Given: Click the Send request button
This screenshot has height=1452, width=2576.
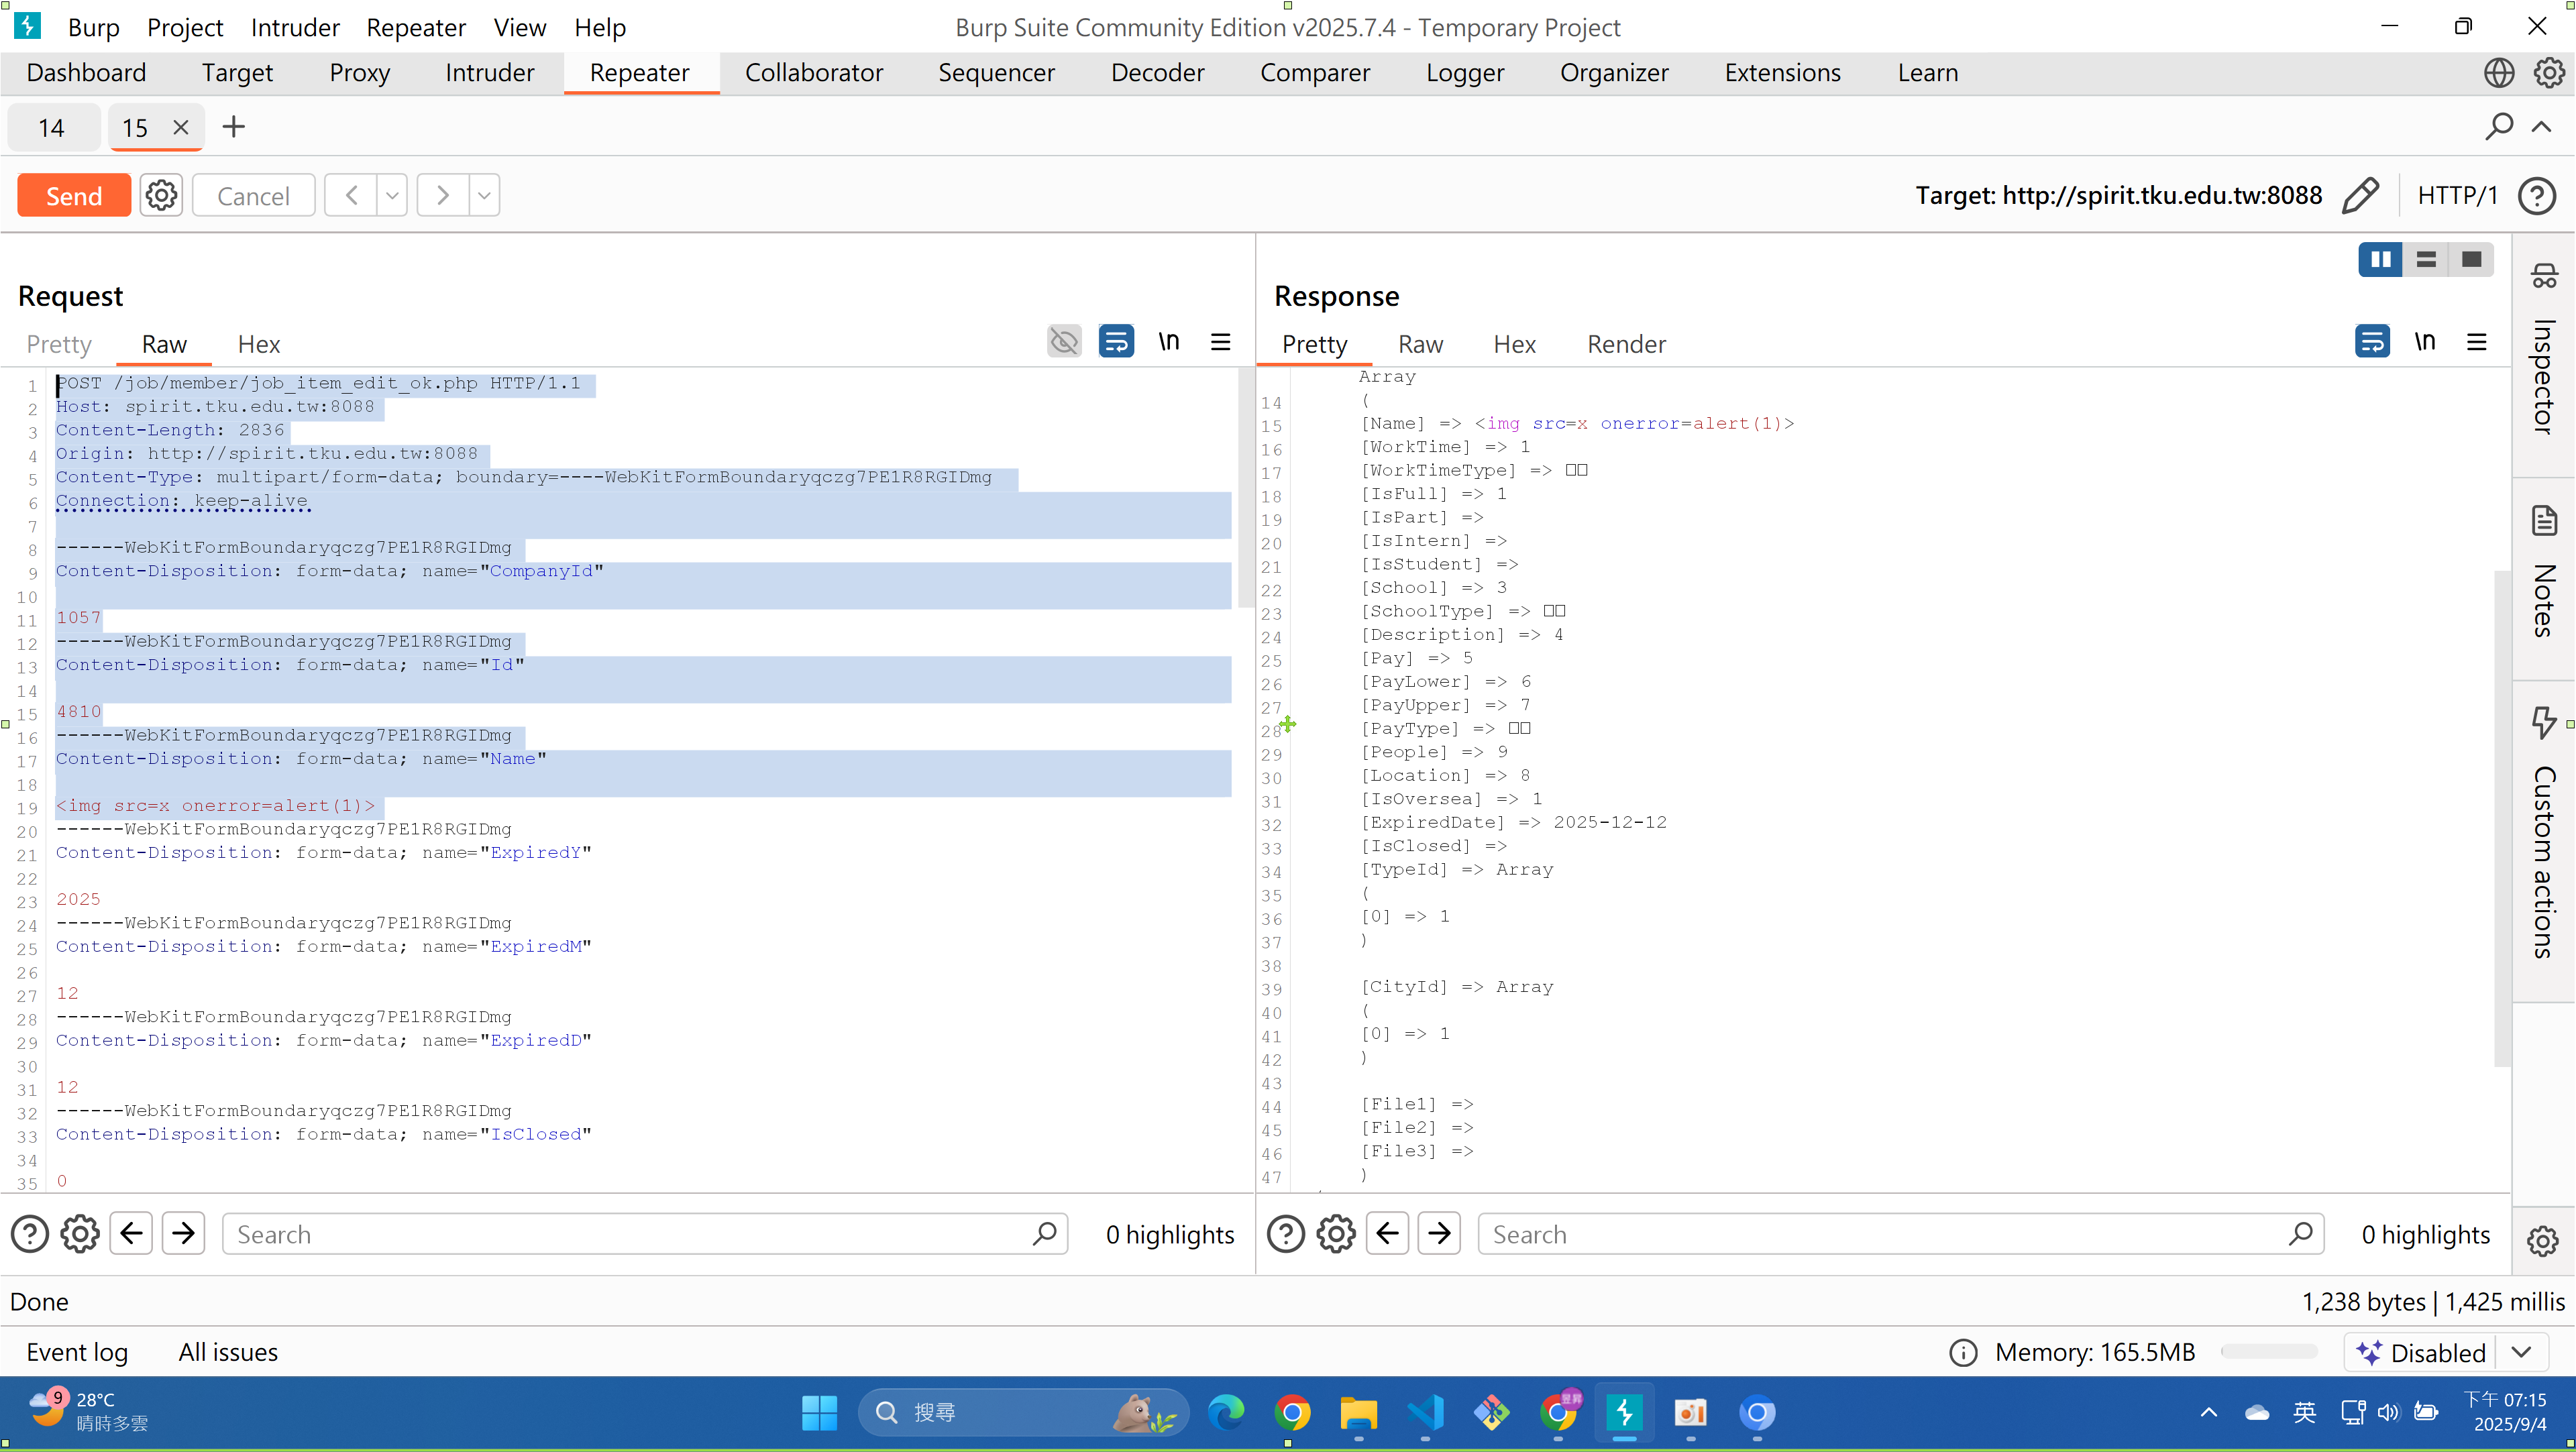Looking at the screenshot, I should [x=74, y=195].
